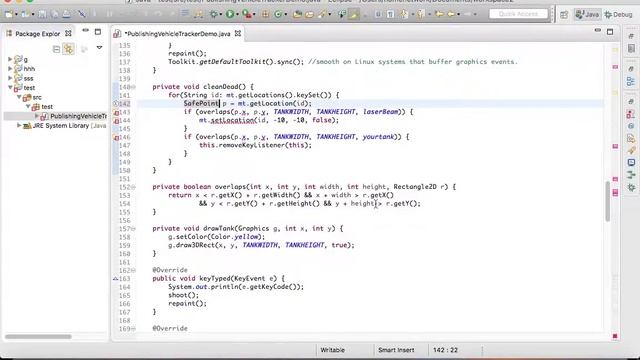640x360 pixels.
Task: Click 'Smart Insert' in the status bar
Action: click(396, 350)
